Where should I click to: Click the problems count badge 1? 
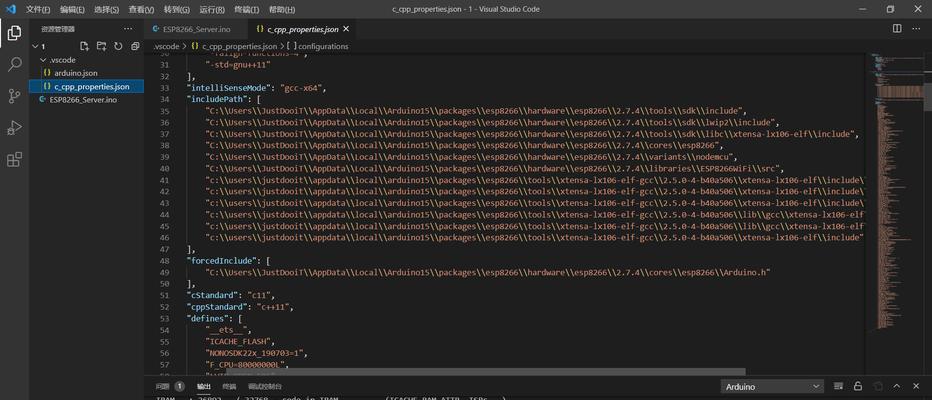pyautogui.click(x=180, y=386)
